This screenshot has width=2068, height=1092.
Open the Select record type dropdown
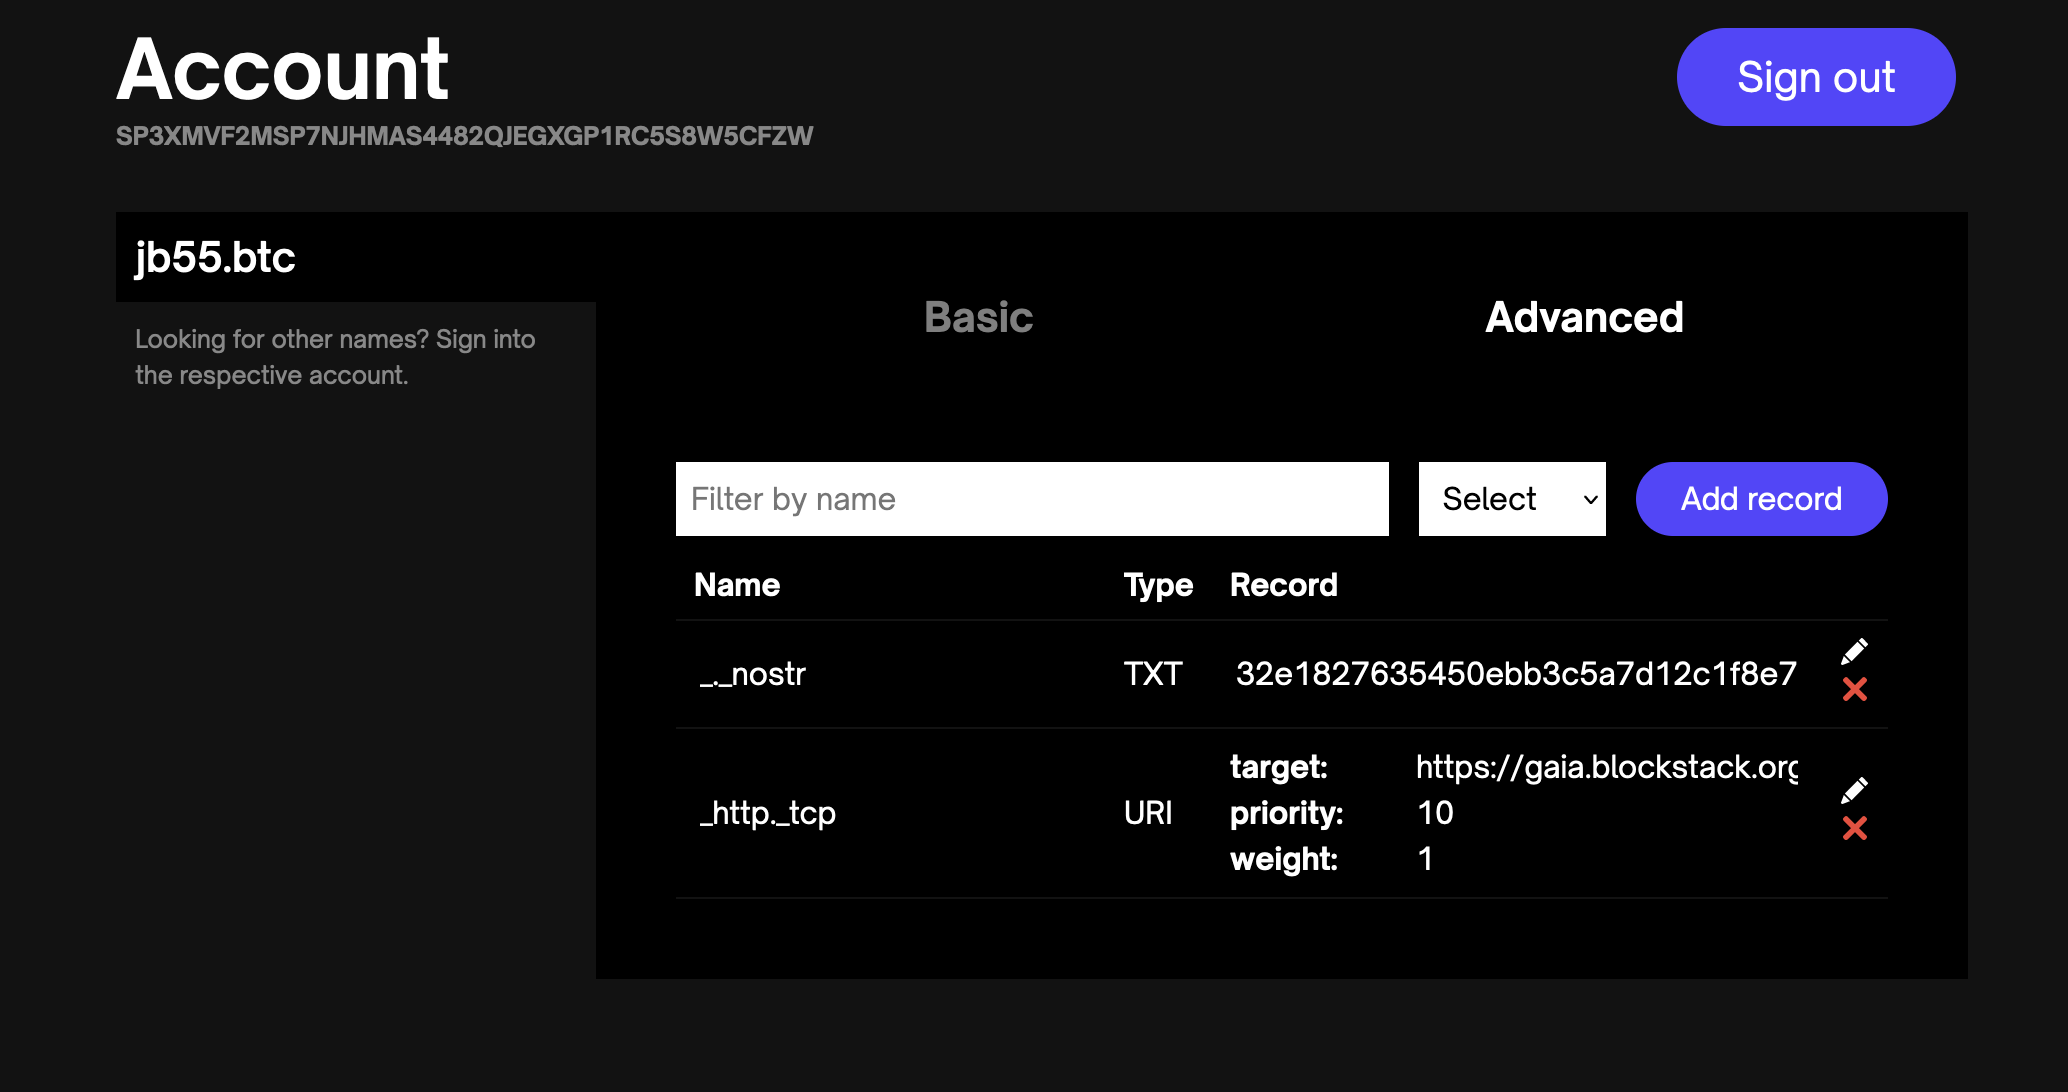(1512, 499)
